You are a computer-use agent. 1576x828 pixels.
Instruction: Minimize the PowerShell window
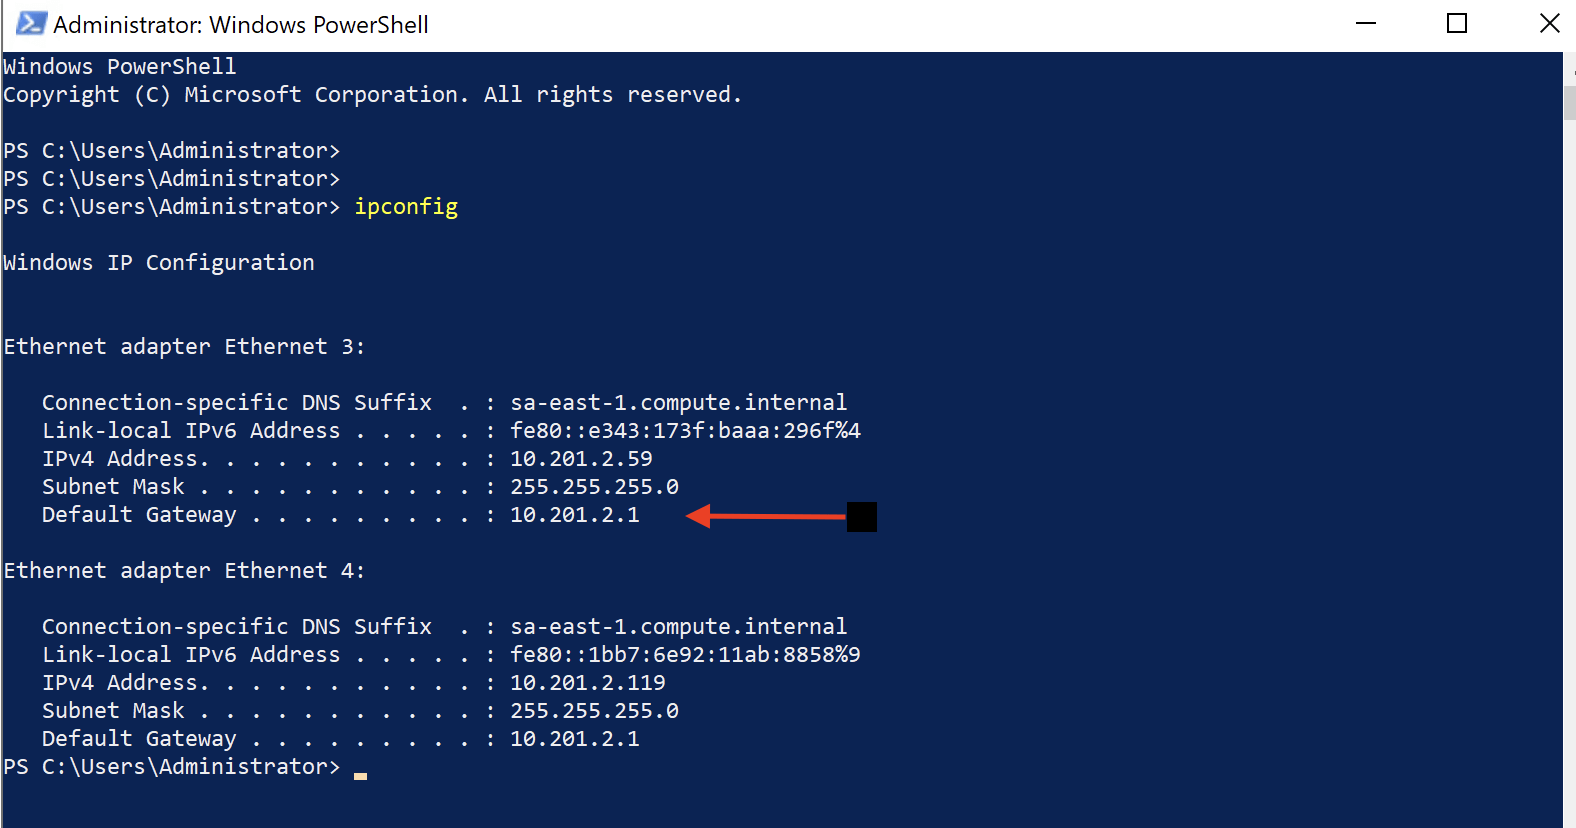point(1366,23)
